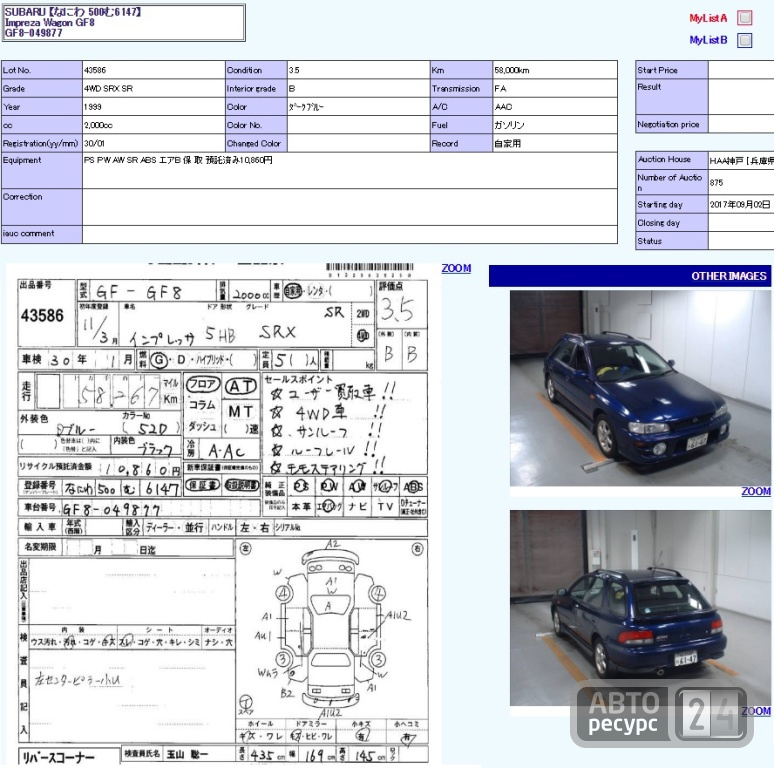Click the Color value ダークブルー

[306, 107]
